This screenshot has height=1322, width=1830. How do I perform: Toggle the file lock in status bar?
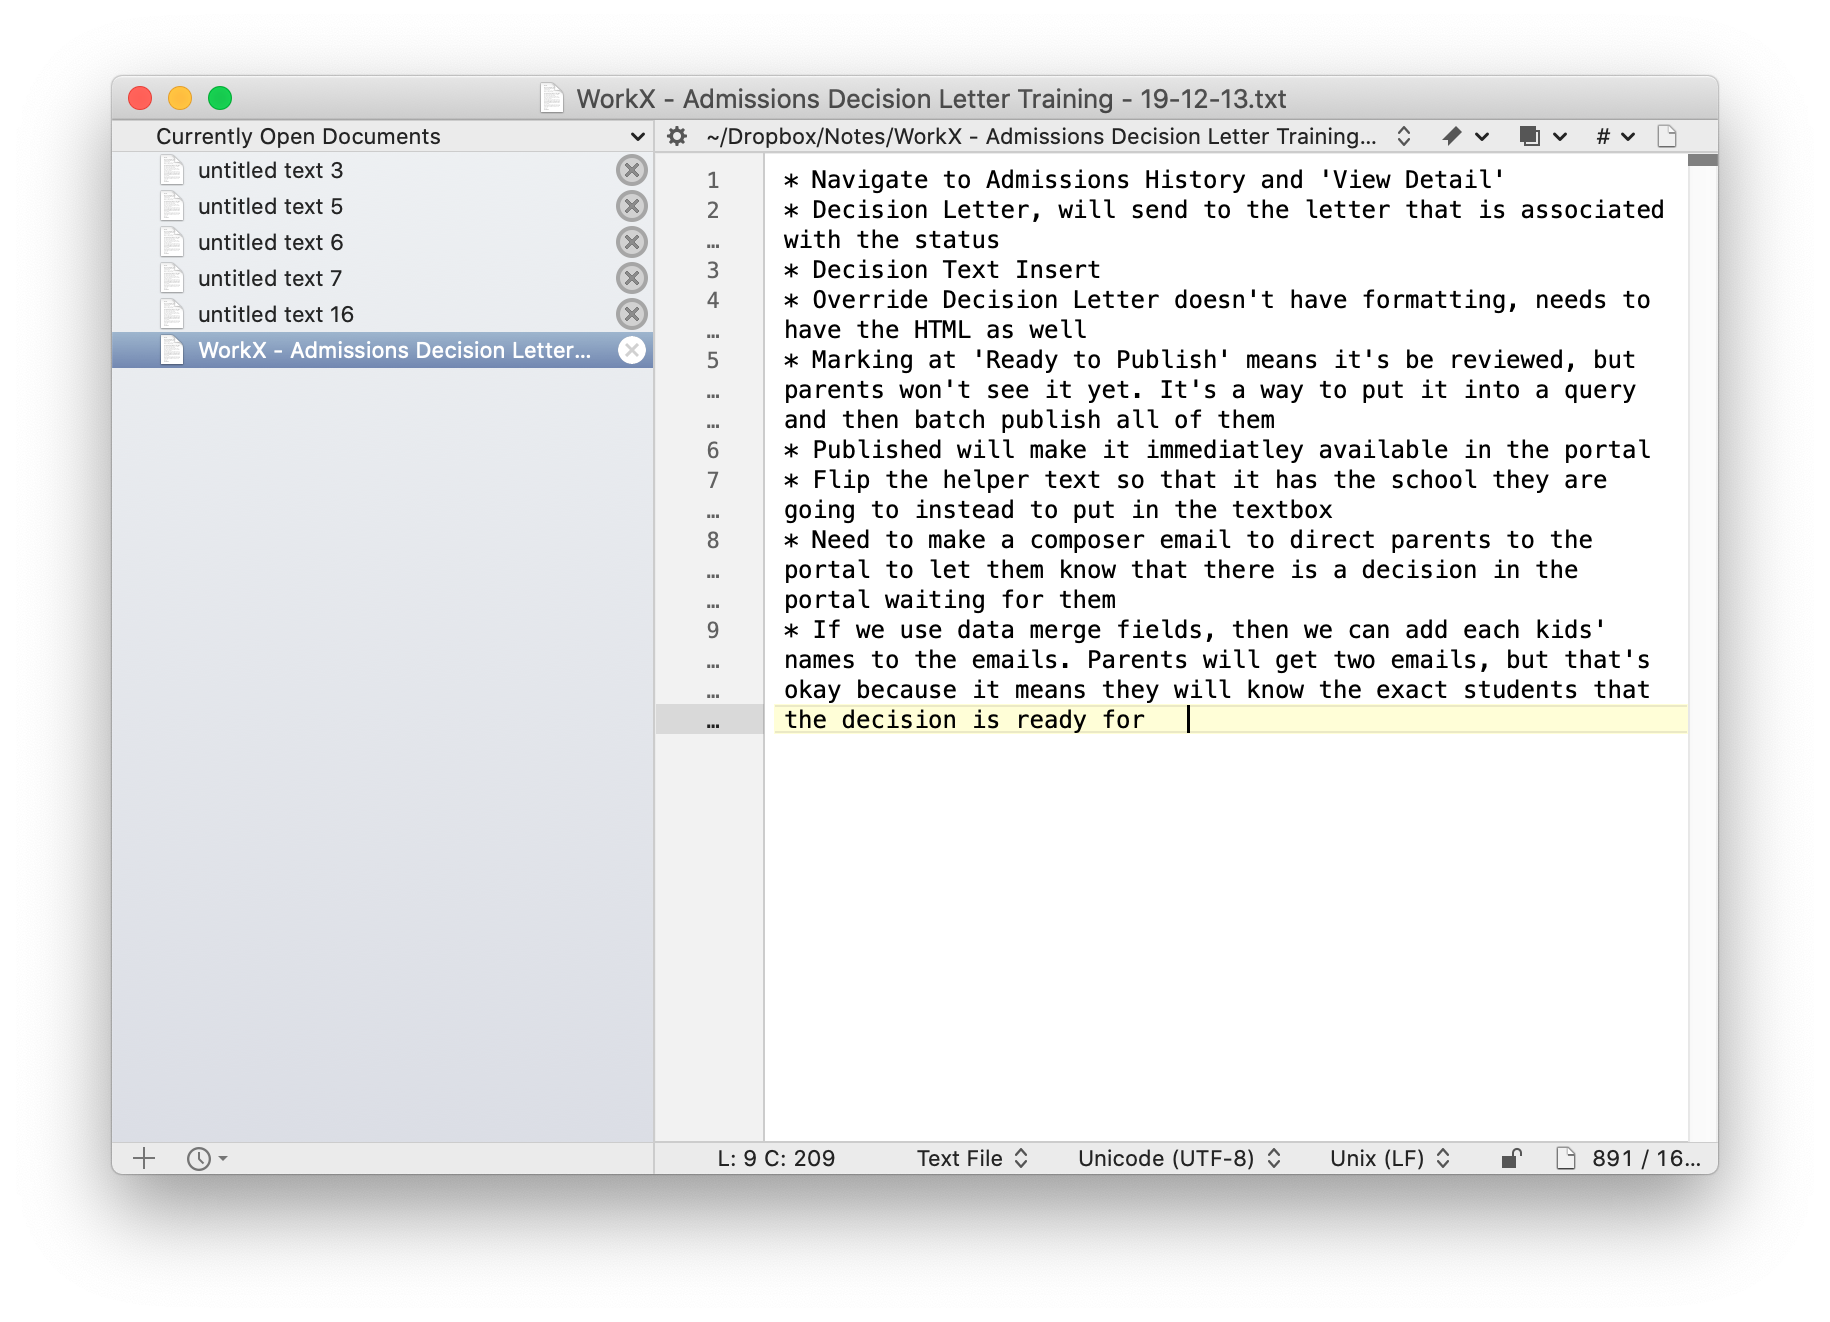[x=1511, y=1158]
